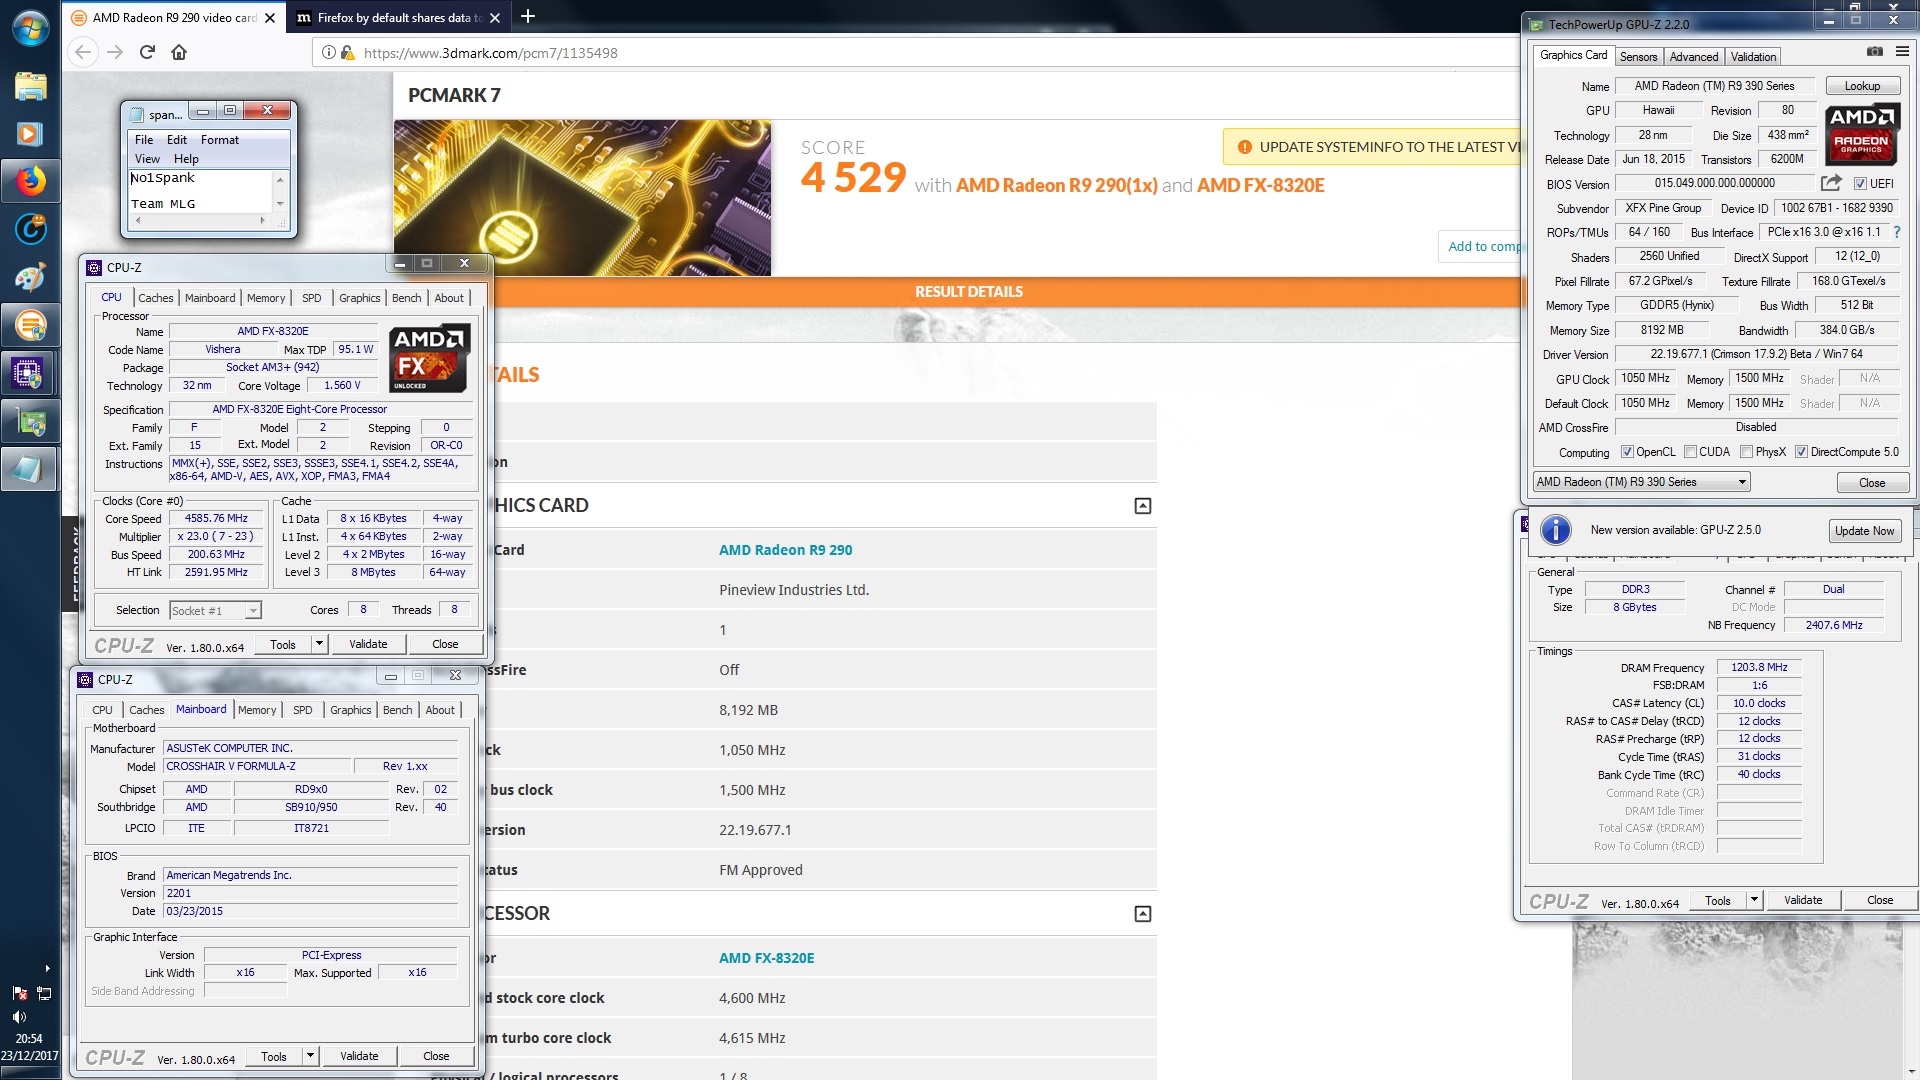
Task: Click GPU-Z screenshot camera icon
Action: tap(1875, 51)
